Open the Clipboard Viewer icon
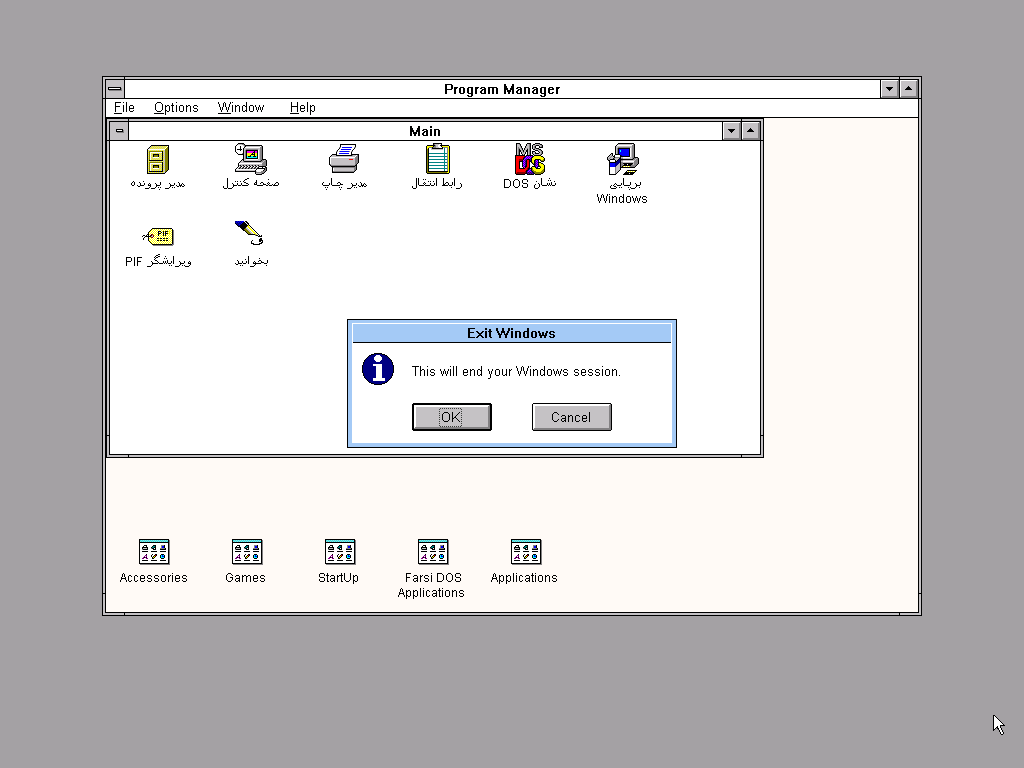 437,159
